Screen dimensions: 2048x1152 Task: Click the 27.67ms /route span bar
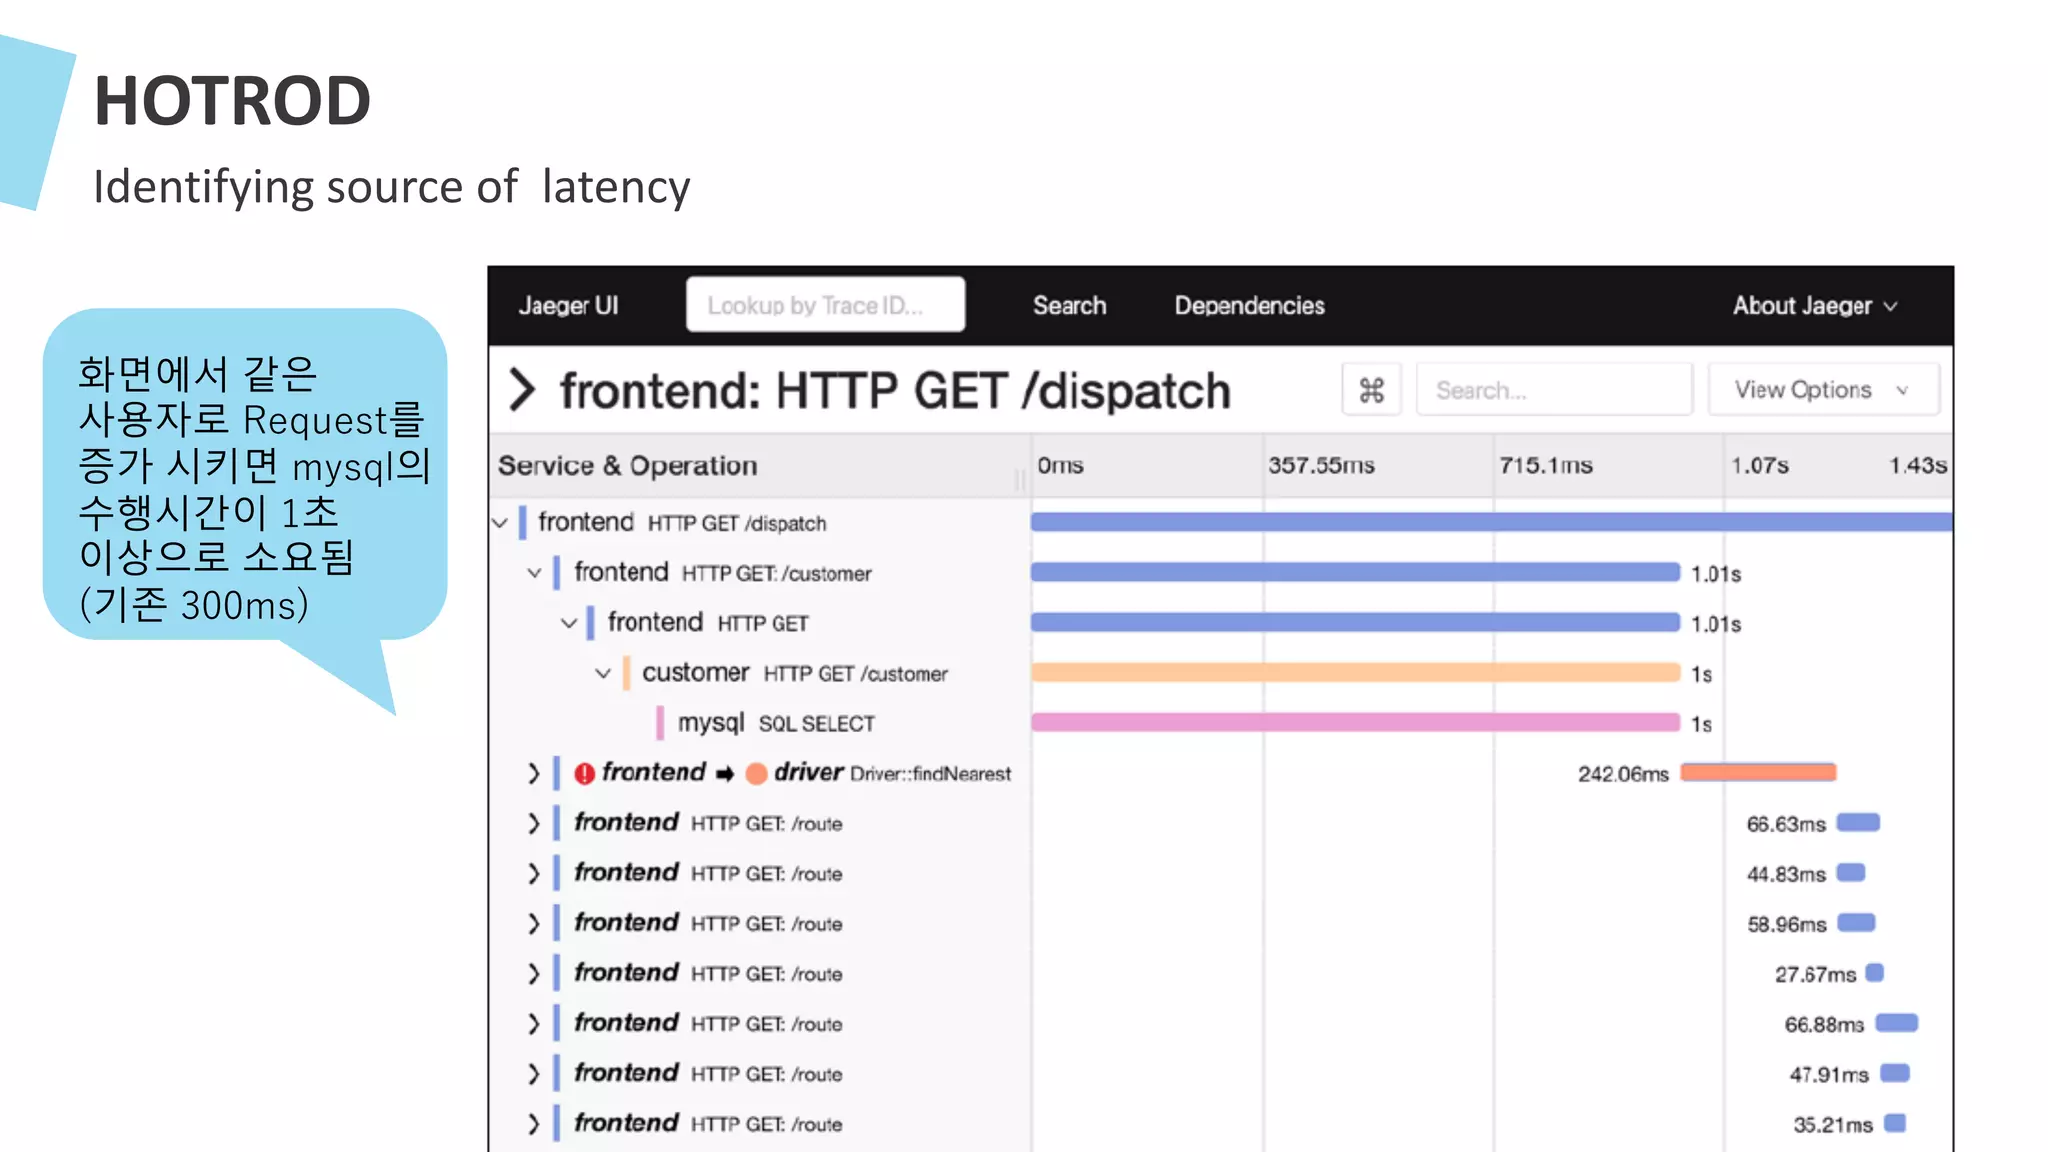click(x=1875, y=973)
